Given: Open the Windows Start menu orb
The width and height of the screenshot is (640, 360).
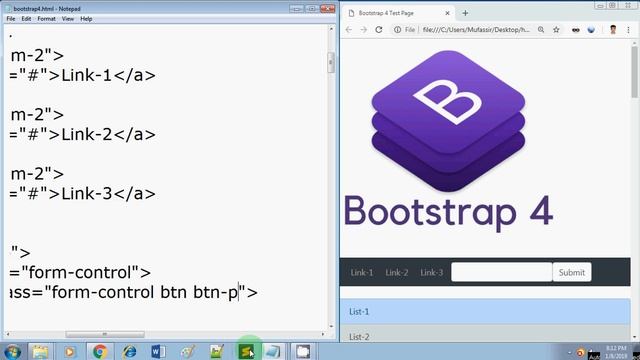Looking at the screenshot, I should [13, 351].
